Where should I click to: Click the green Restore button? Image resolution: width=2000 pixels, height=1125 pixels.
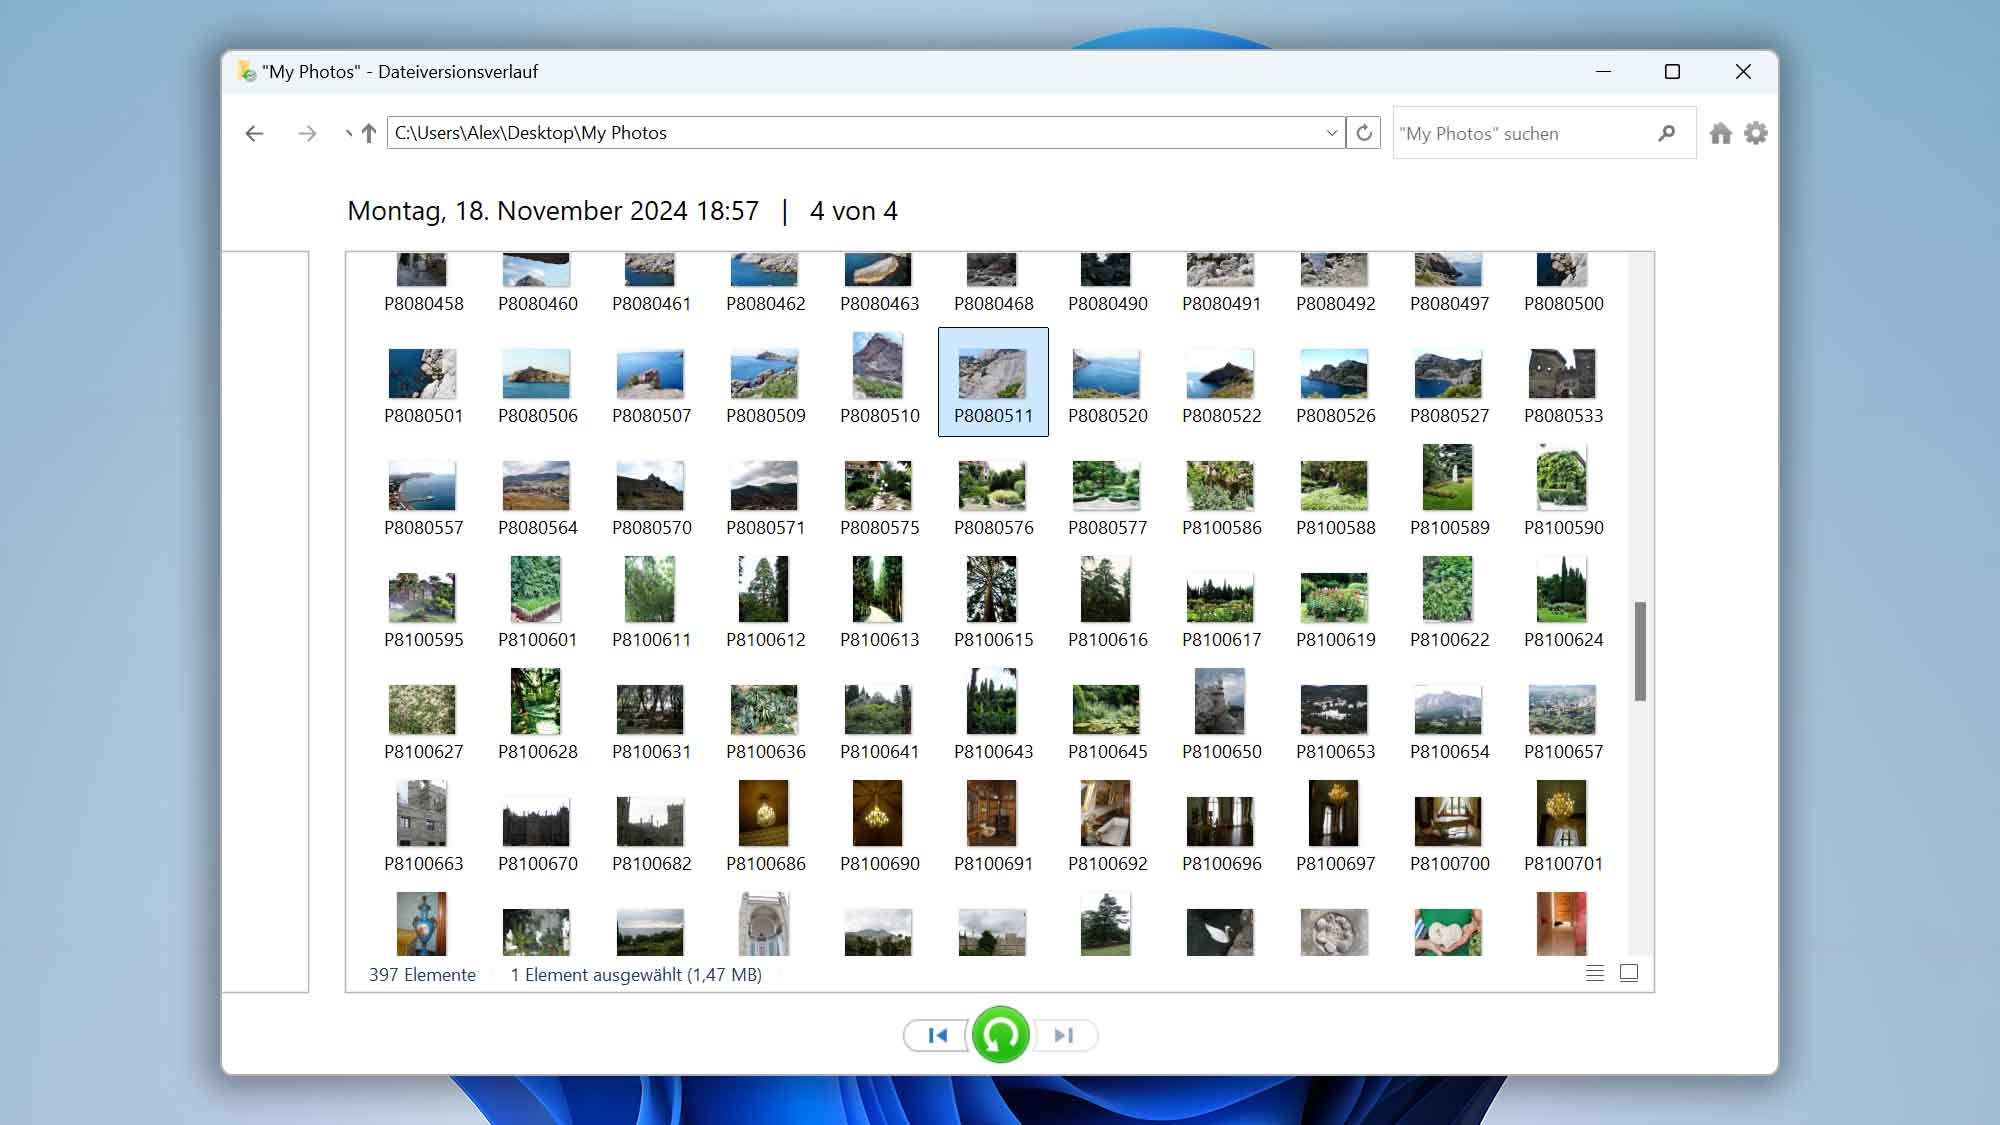[1000, 1035]
